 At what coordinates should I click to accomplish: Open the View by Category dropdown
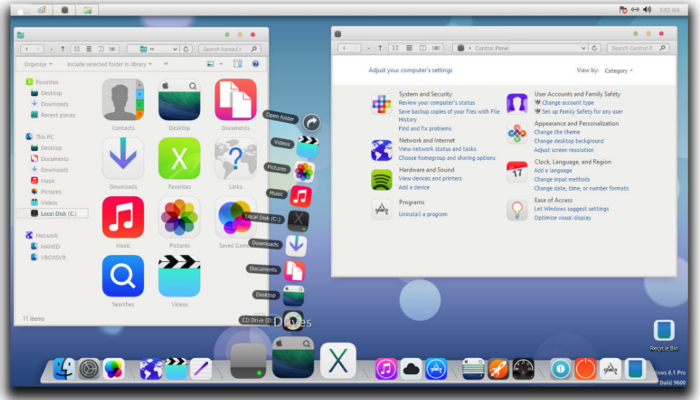[618, 71]
